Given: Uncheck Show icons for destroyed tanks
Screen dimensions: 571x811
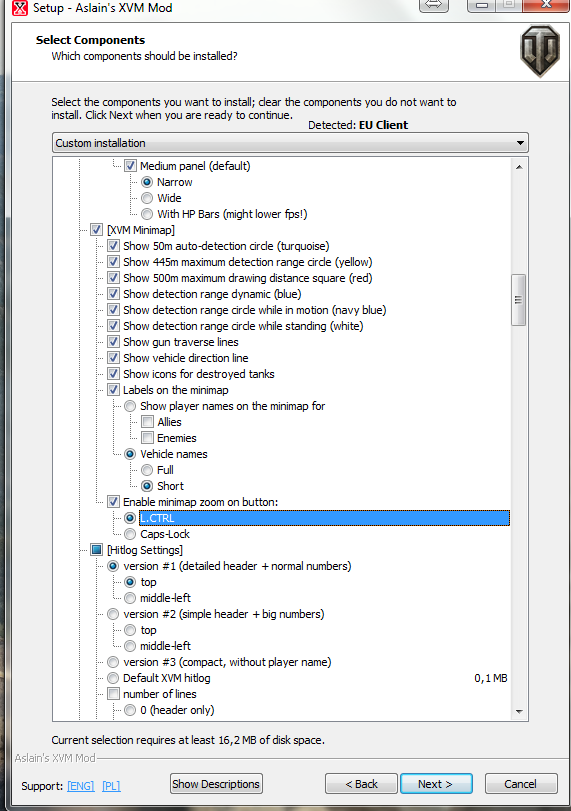Looking at the screenshot, I should pyautogui.click(x=113, y=374).
